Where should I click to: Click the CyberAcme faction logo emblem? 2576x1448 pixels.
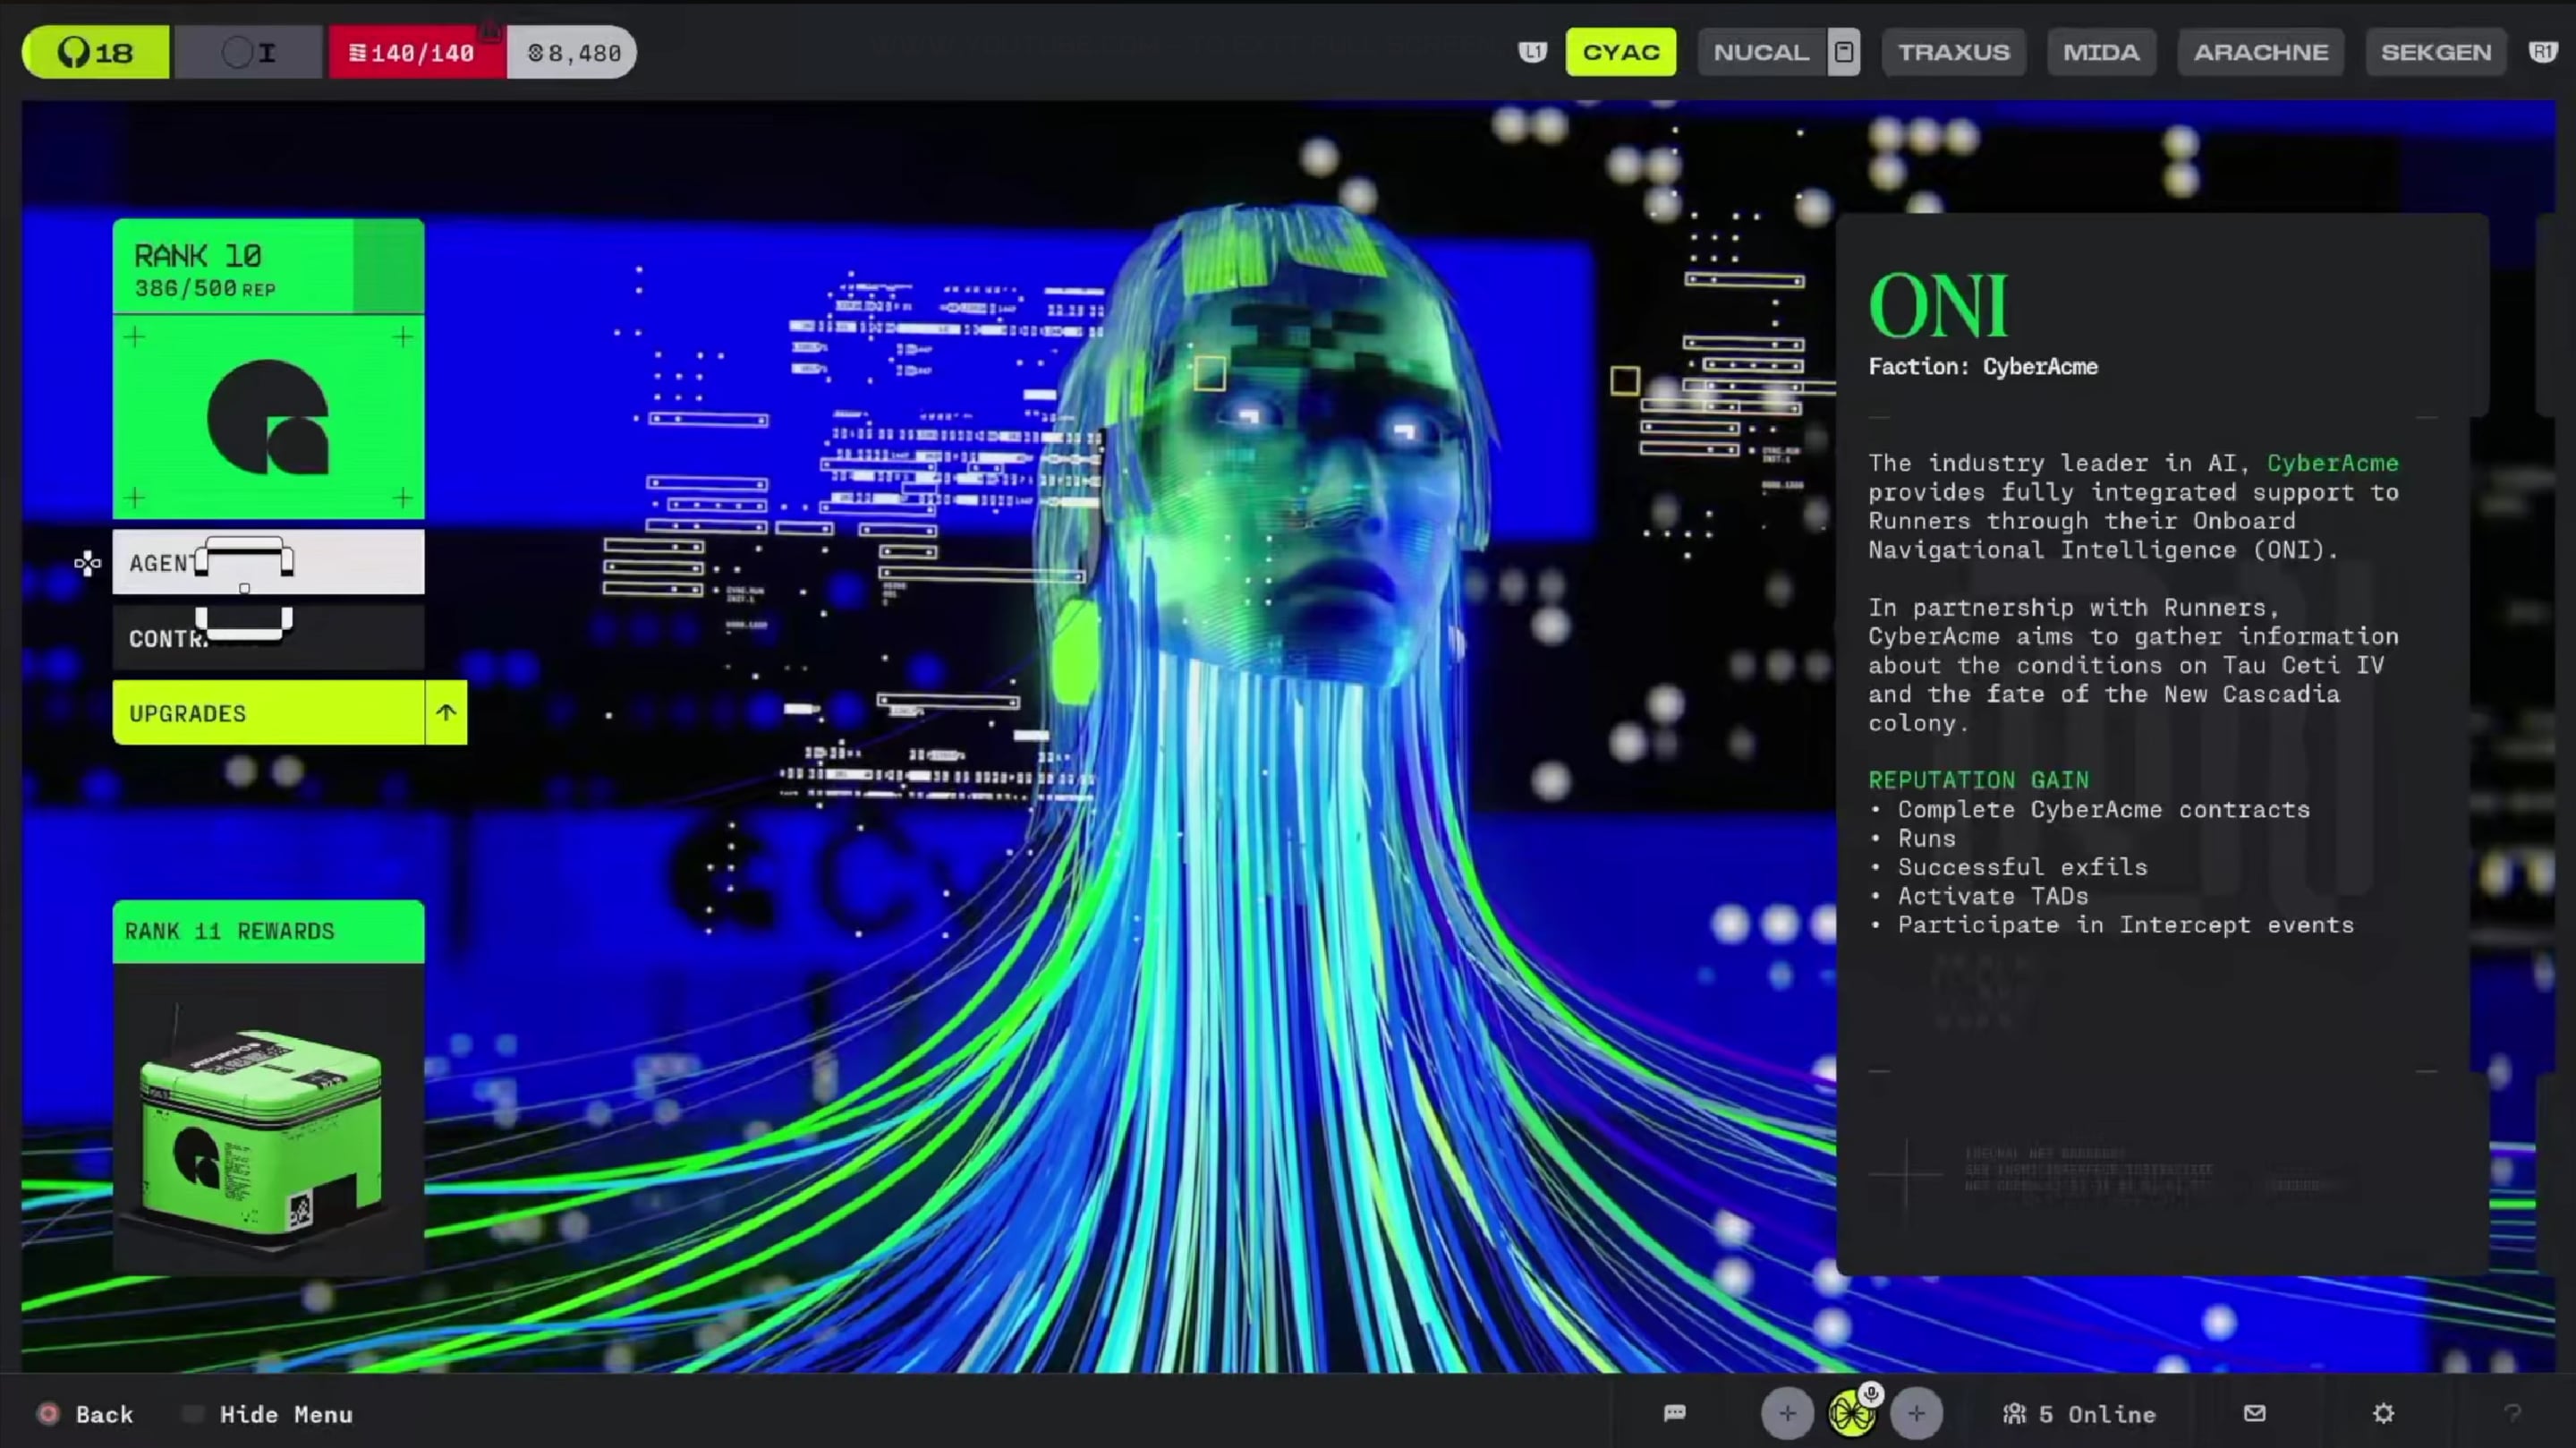(x=268, y=416)
